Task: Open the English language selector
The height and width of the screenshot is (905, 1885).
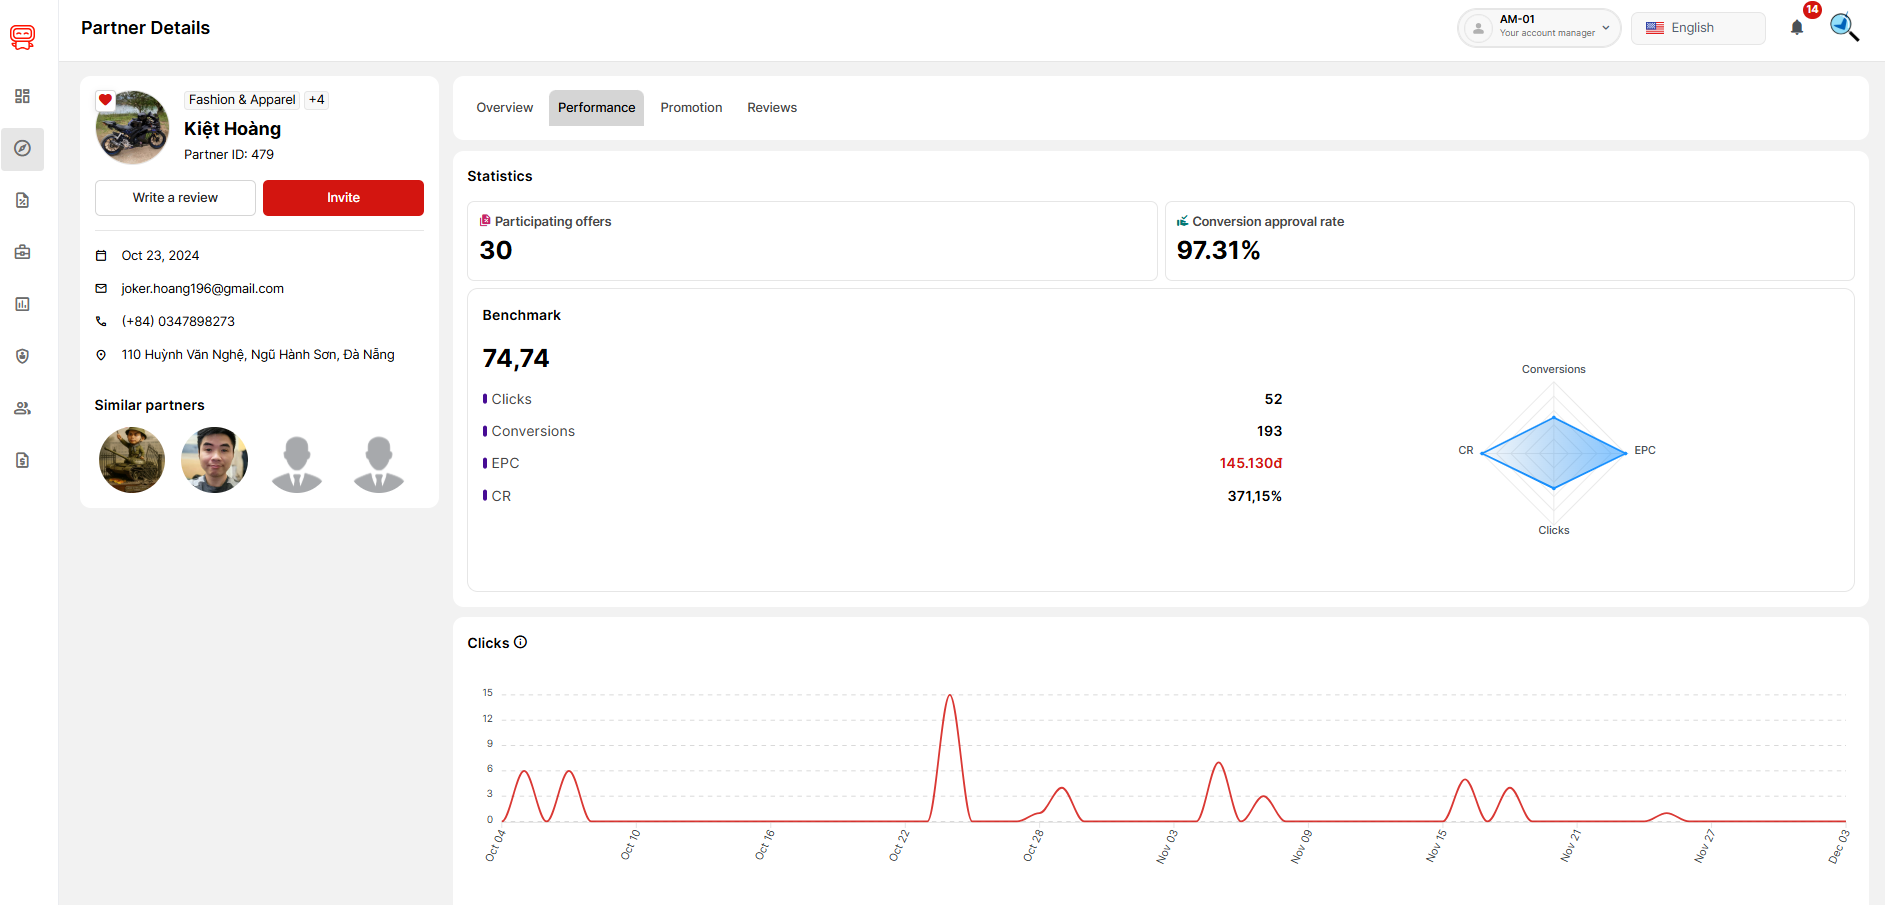Action: (x=1697, y=28)
